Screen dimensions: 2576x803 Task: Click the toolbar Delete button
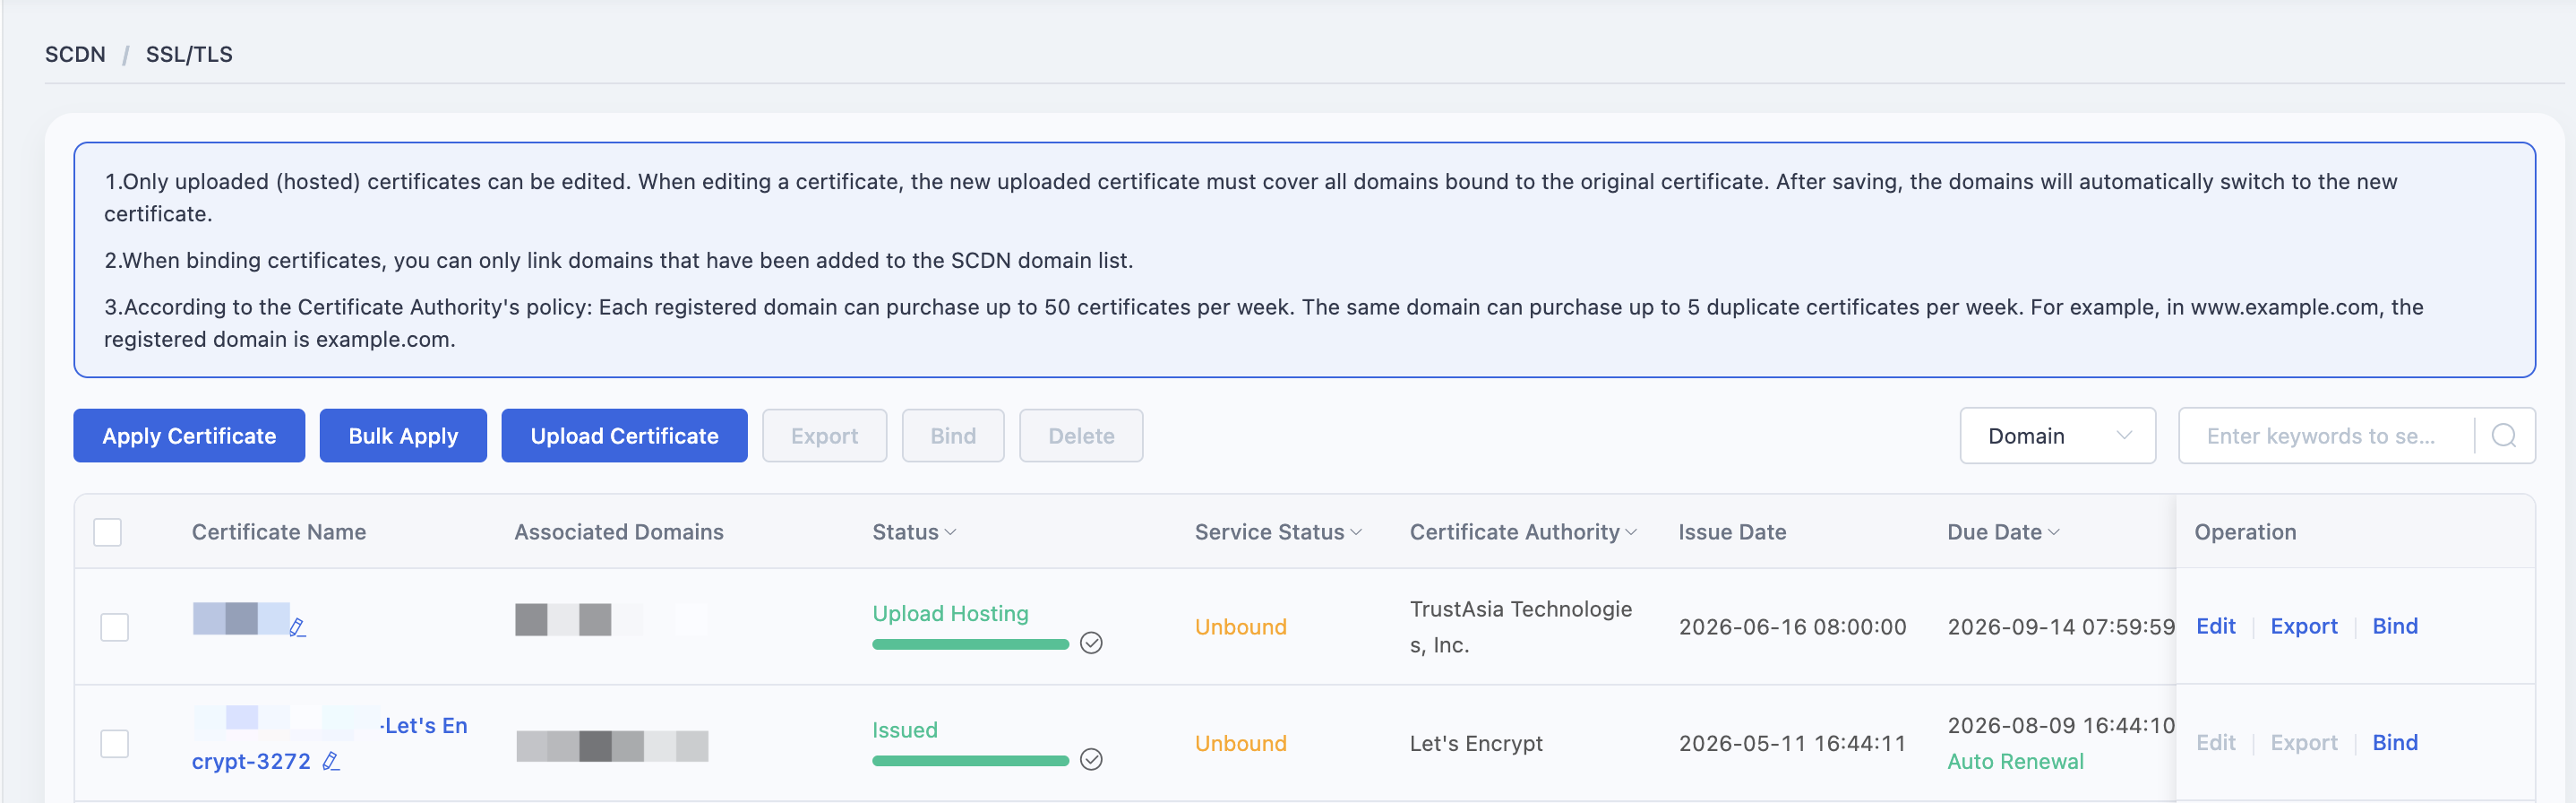point(1081,435)
